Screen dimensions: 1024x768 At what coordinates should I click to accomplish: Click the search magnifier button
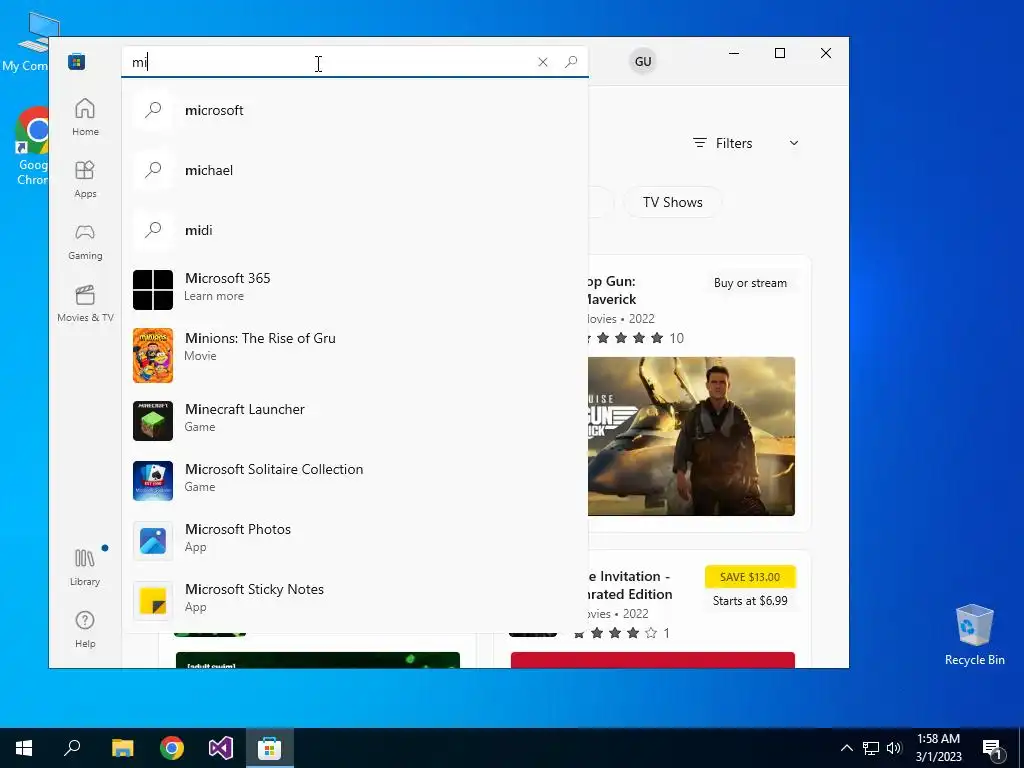(x=571, y=61)
